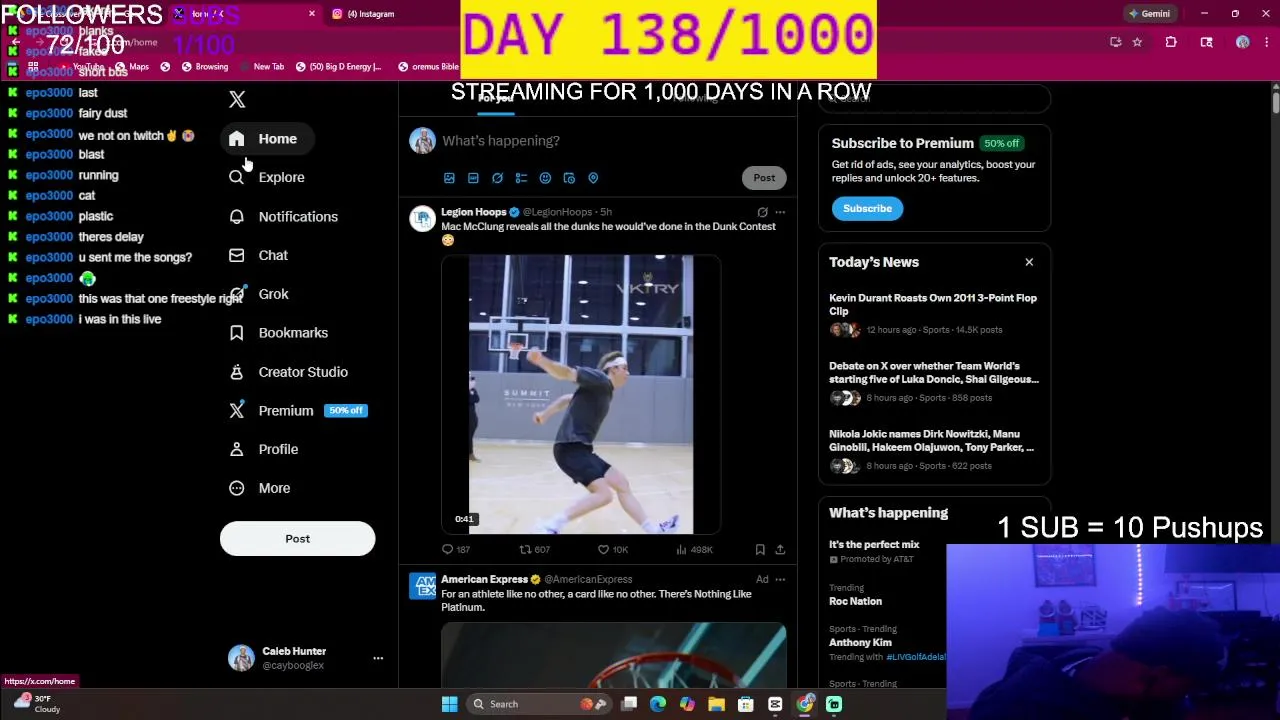This screenshot has width=1280, height=720.
Task: Open Profile in the sidebar
Action: pos(264,449)
